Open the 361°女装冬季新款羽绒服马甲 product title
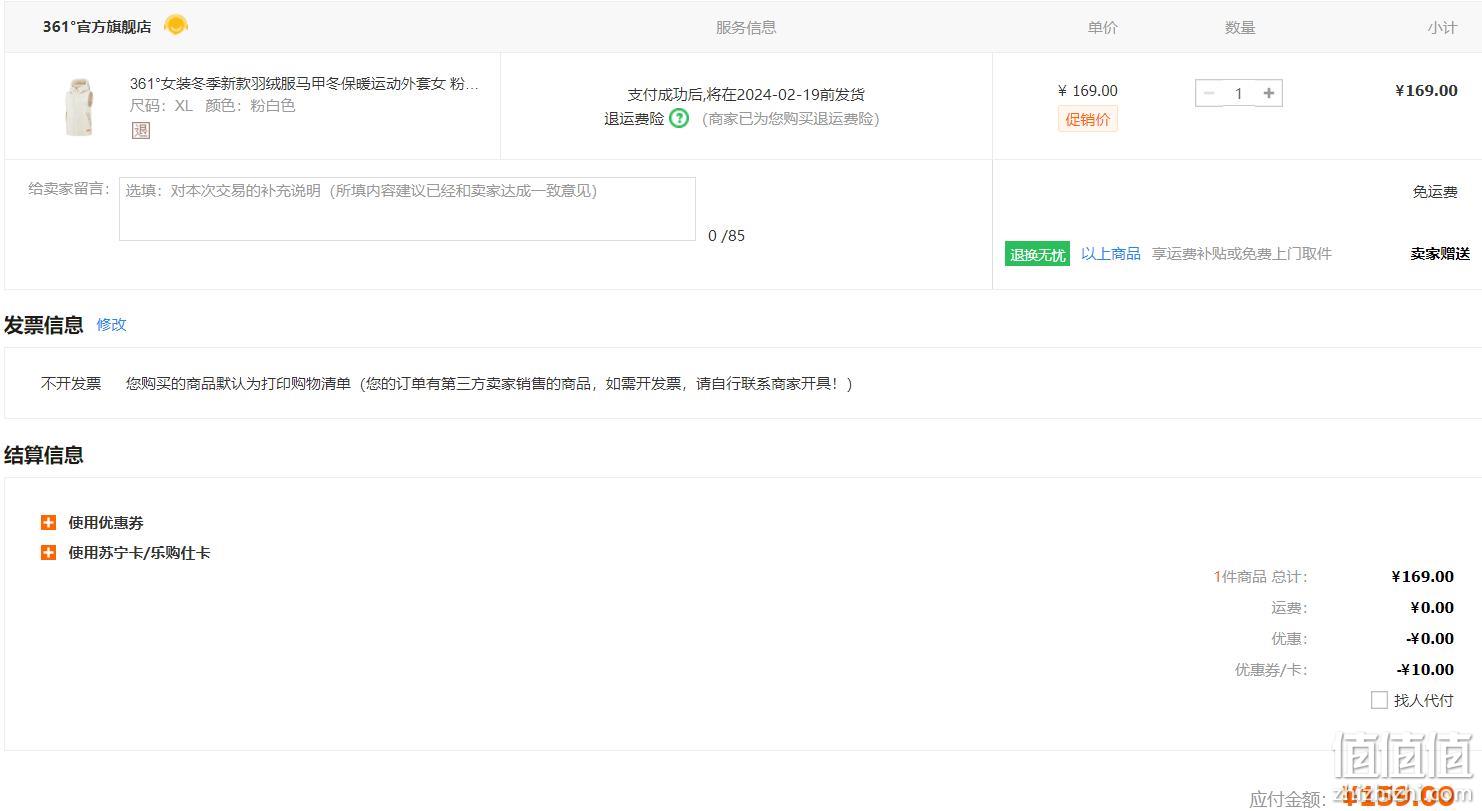 pyautogui.click(x=304, y=83)
